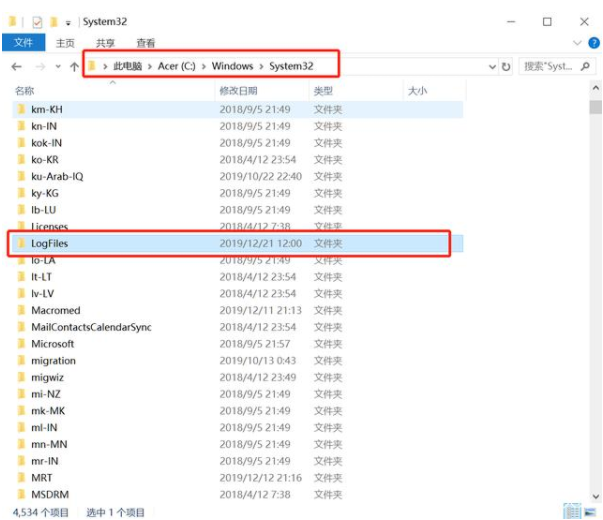Open the address bar history dropdown
The image size is (603, 520).
pos(491,66)
